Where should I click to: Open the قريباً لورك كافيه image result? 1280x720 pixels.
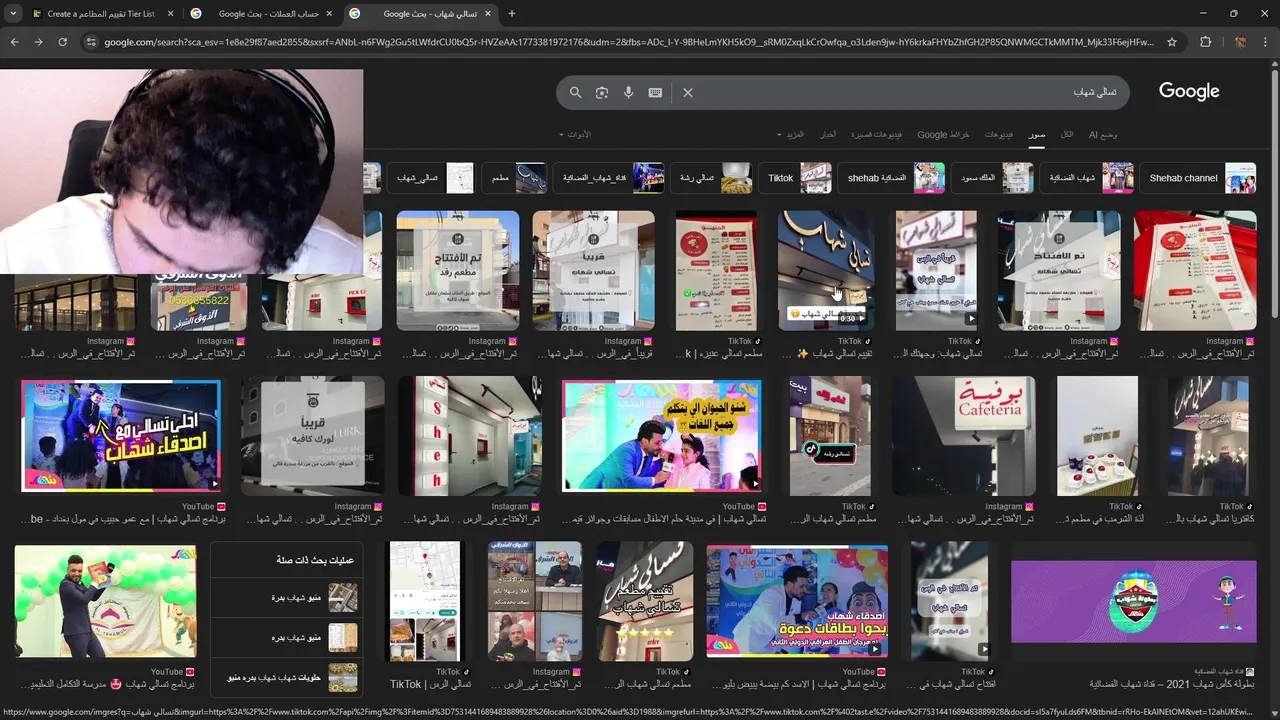[x=312, y=435]
